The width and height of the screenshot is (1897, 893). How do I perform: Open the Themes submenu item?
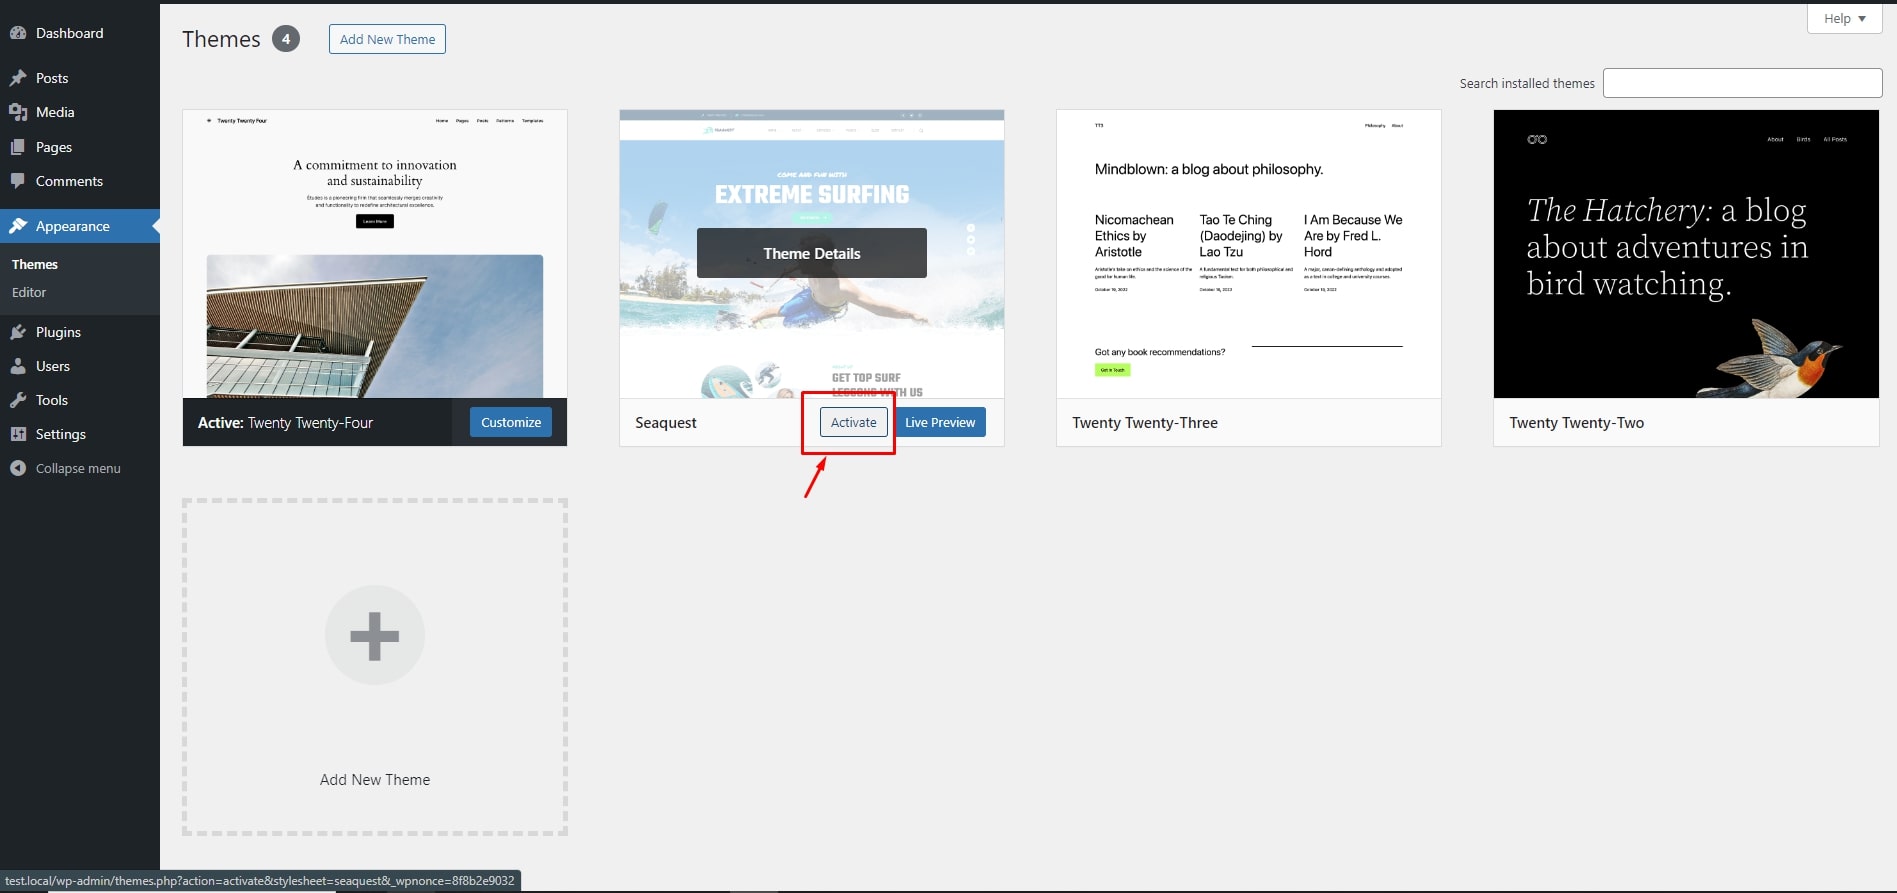pyautogui.click(x=35, y=264)
